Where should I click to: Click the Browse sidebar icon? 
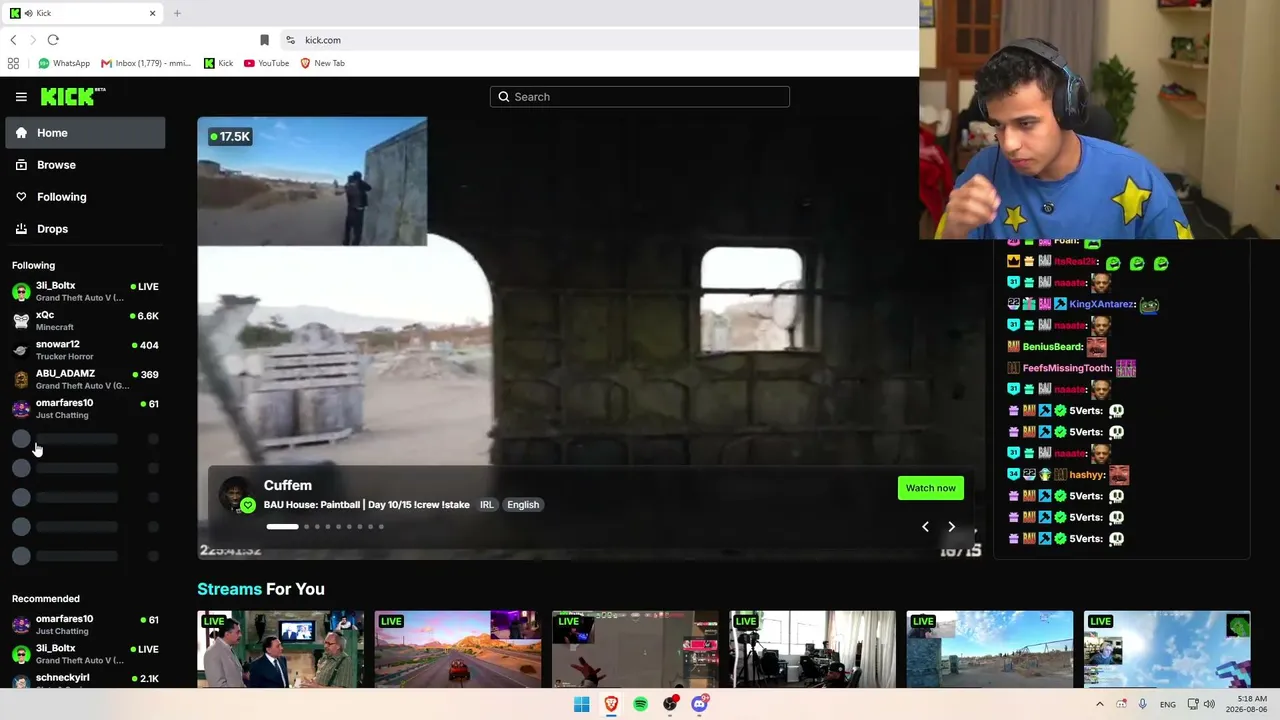pos(21,165)
